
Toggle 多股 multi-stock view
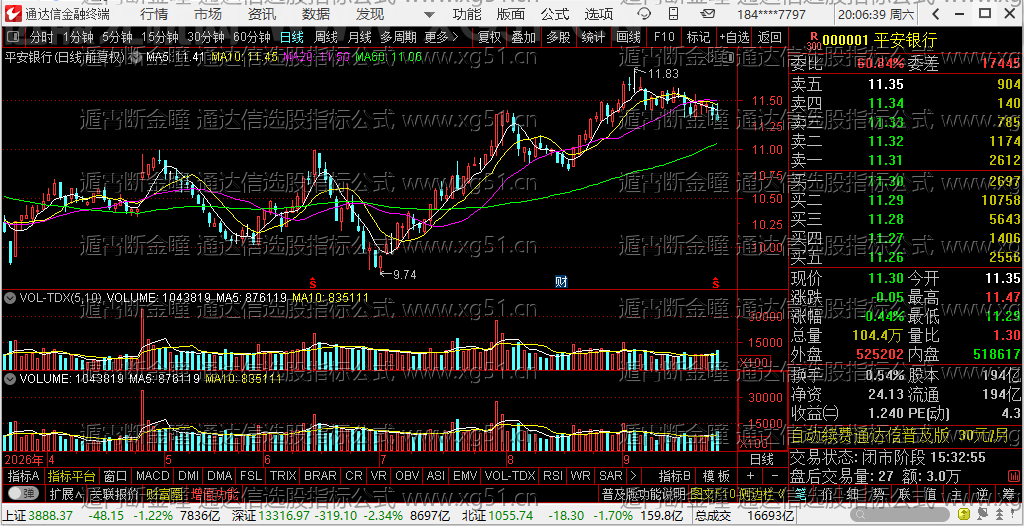tap(558, 37)
